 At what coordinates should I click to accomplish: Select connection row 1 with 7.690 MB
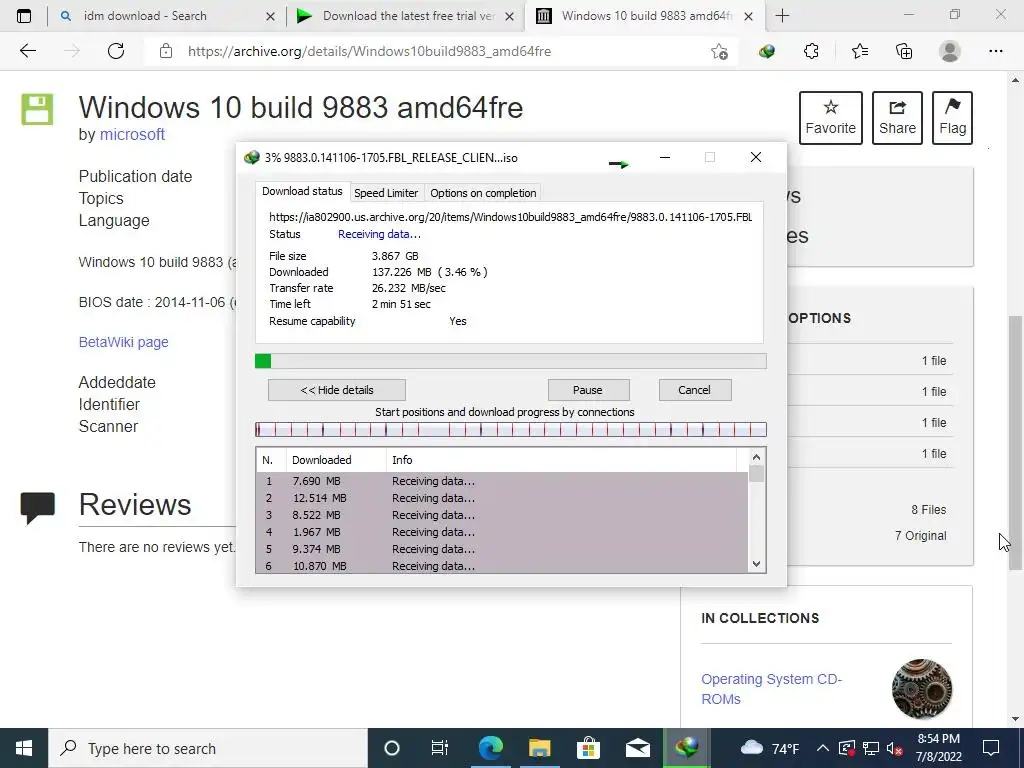tap(502, 481)
